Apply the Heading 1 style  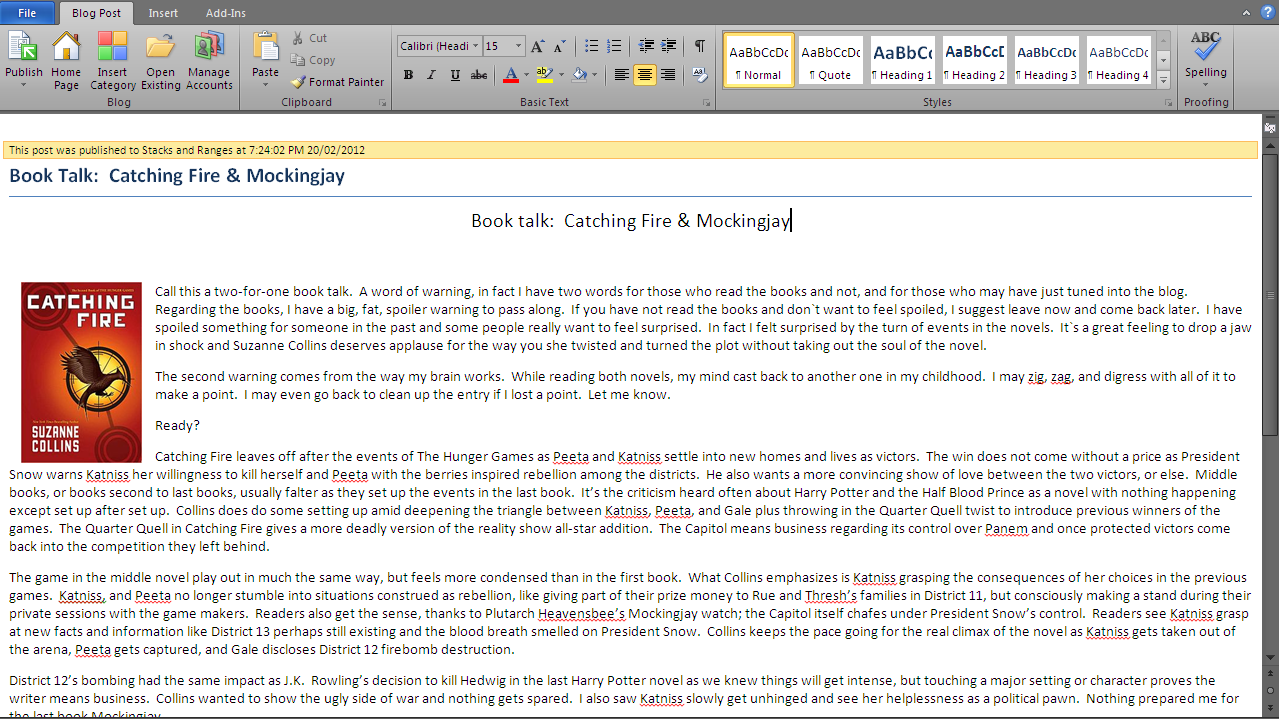[902, 60]
